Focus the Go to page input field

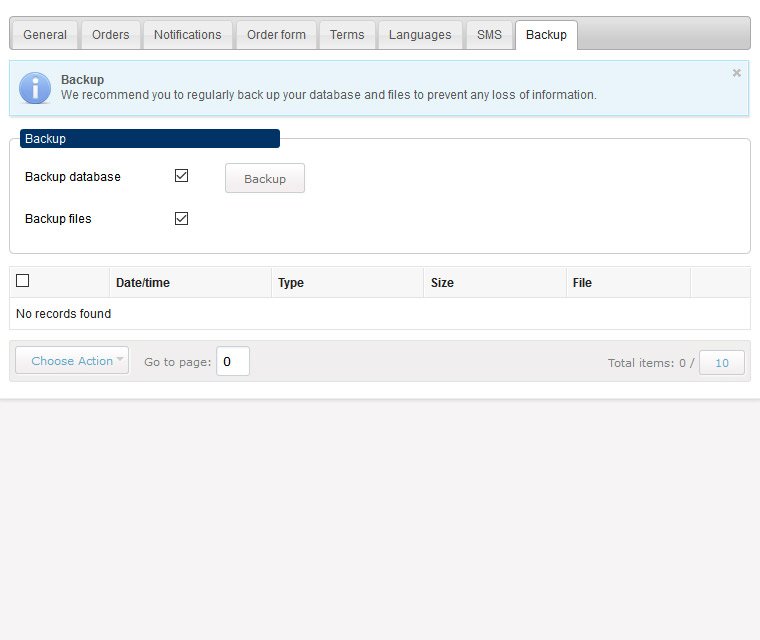tap(233, 361)
